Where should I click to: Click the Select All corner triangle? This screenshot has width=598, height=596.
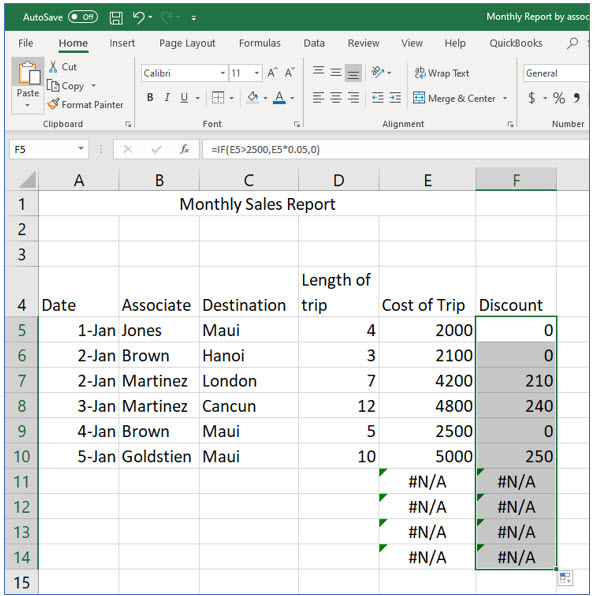click(27, 179)
